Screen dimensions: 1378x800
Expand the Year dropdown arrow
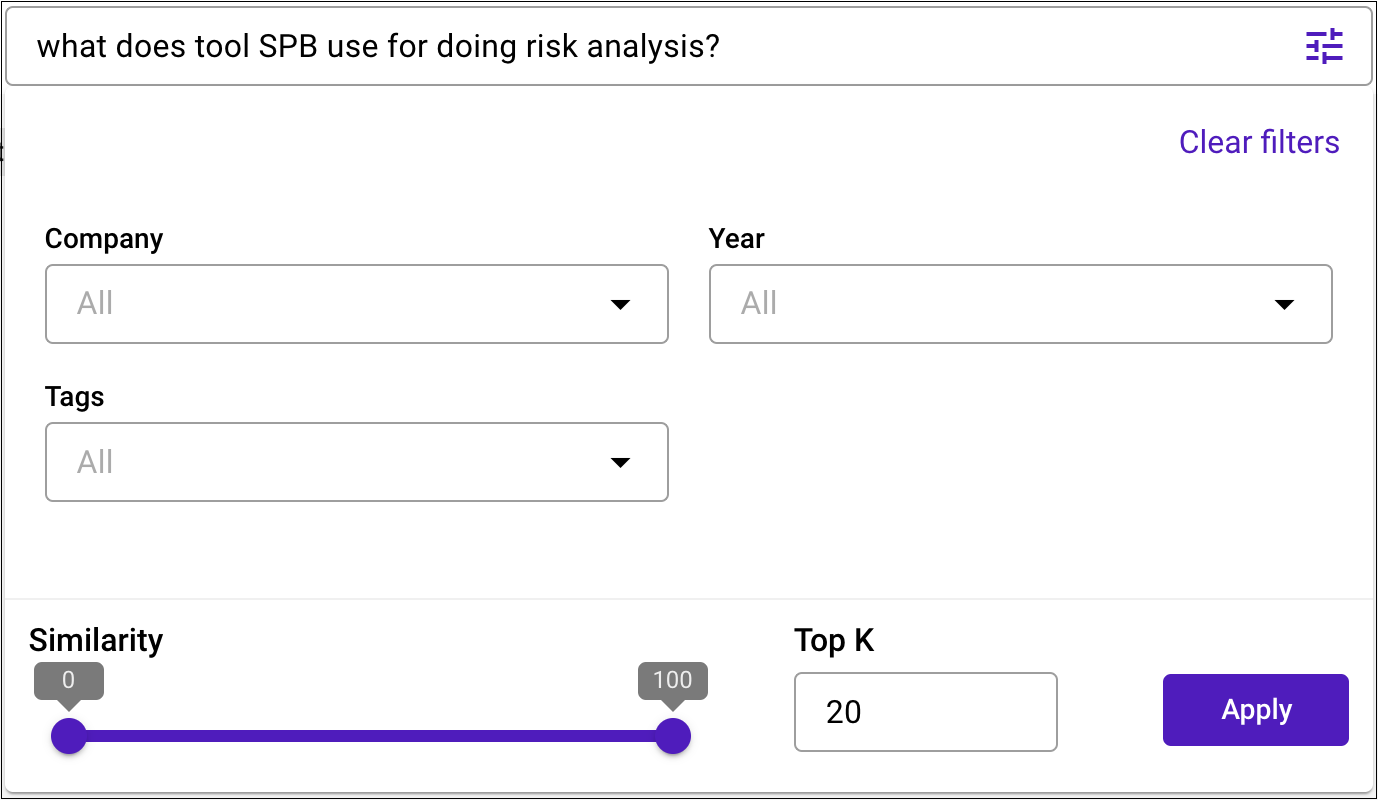click(1285, 304)
